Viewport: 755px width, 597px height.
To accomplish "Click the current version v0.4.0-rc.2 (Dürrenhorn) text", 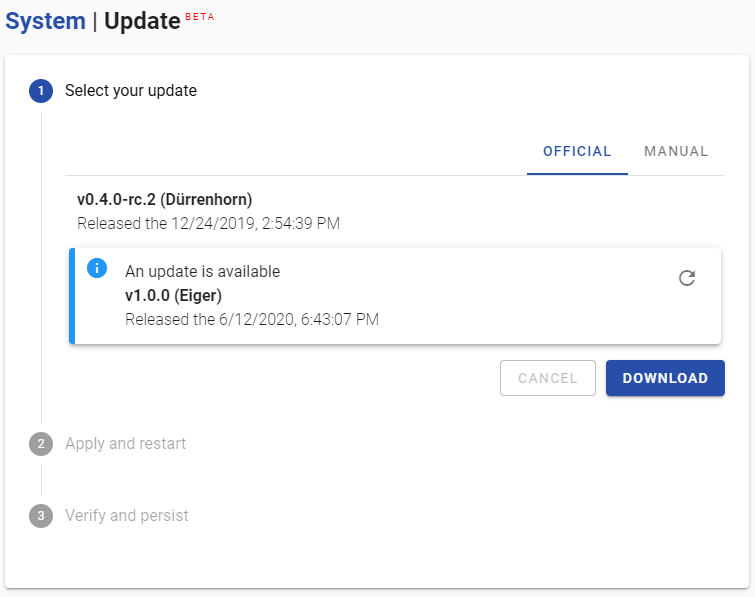I will point(165,199).
